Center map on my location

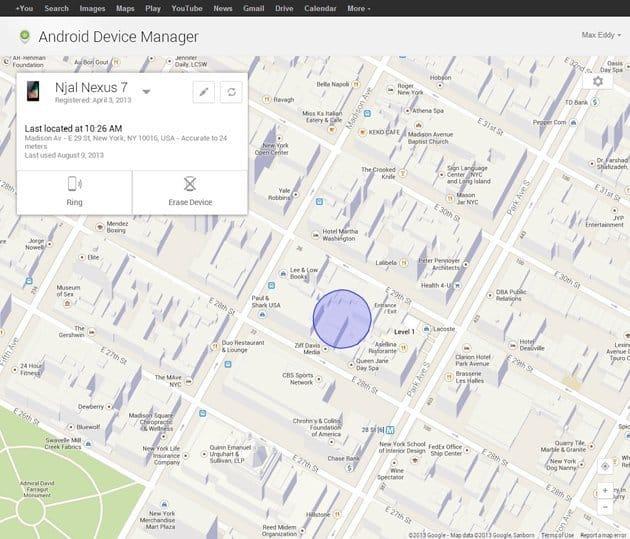605,466
